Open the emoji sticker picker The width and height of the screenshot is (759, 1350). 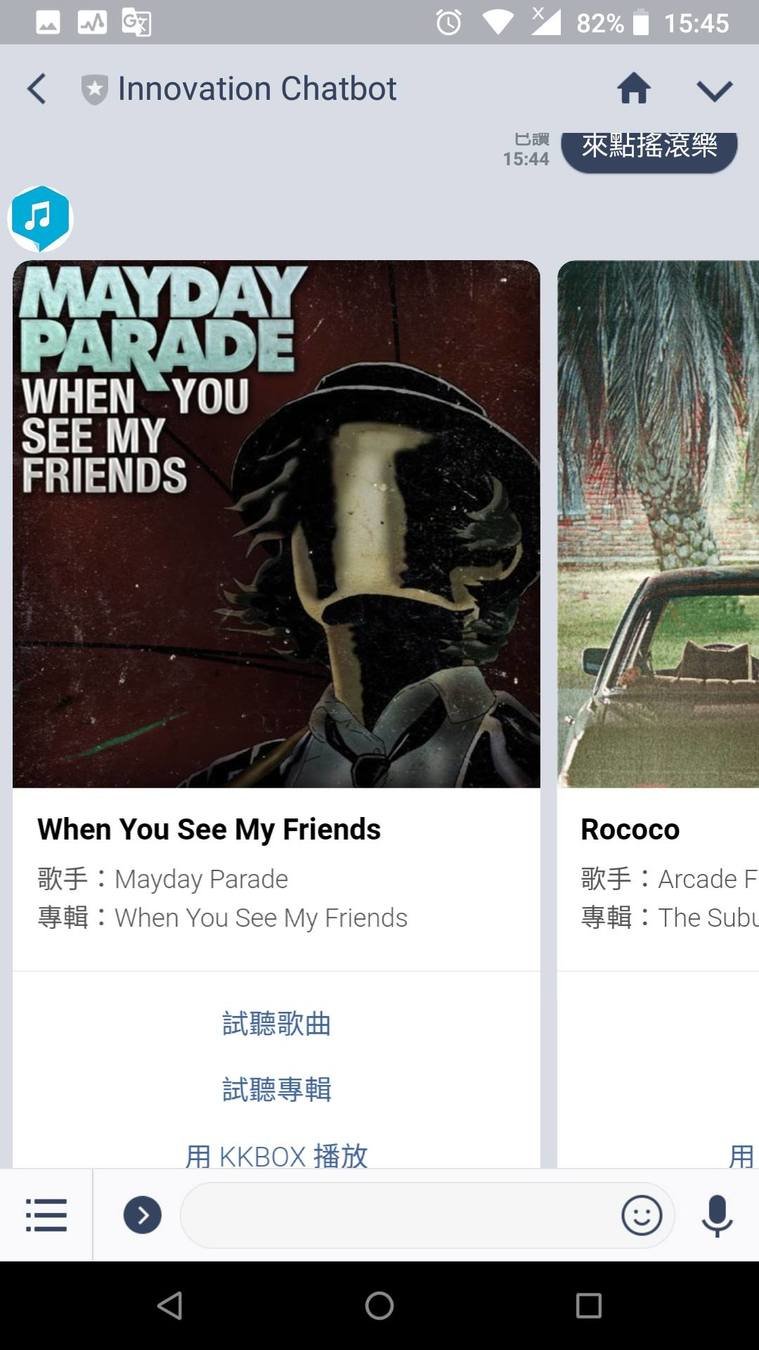(642, 1215)
